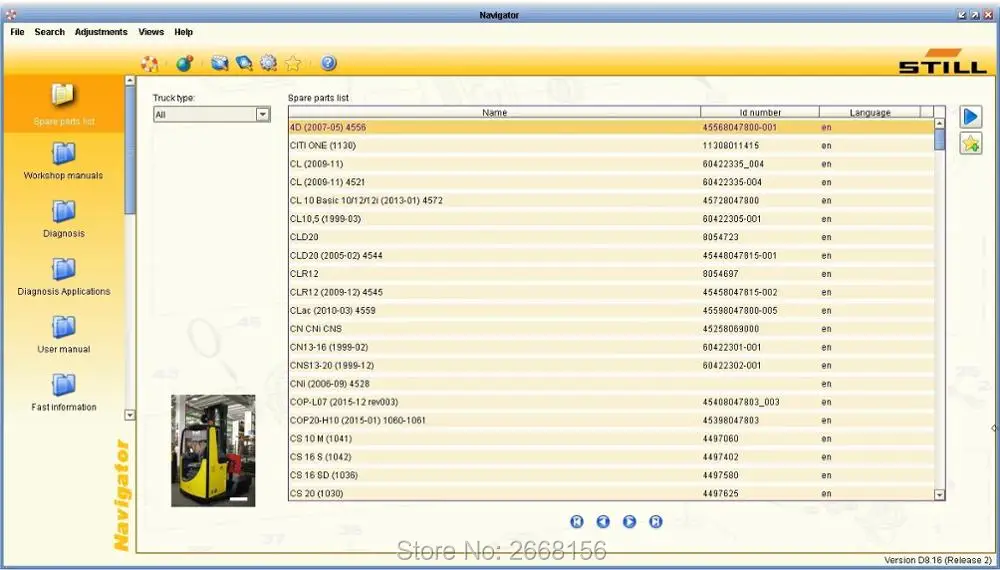Click the picture search toolbar icon

pyautogui.click(x=219, y=63)
